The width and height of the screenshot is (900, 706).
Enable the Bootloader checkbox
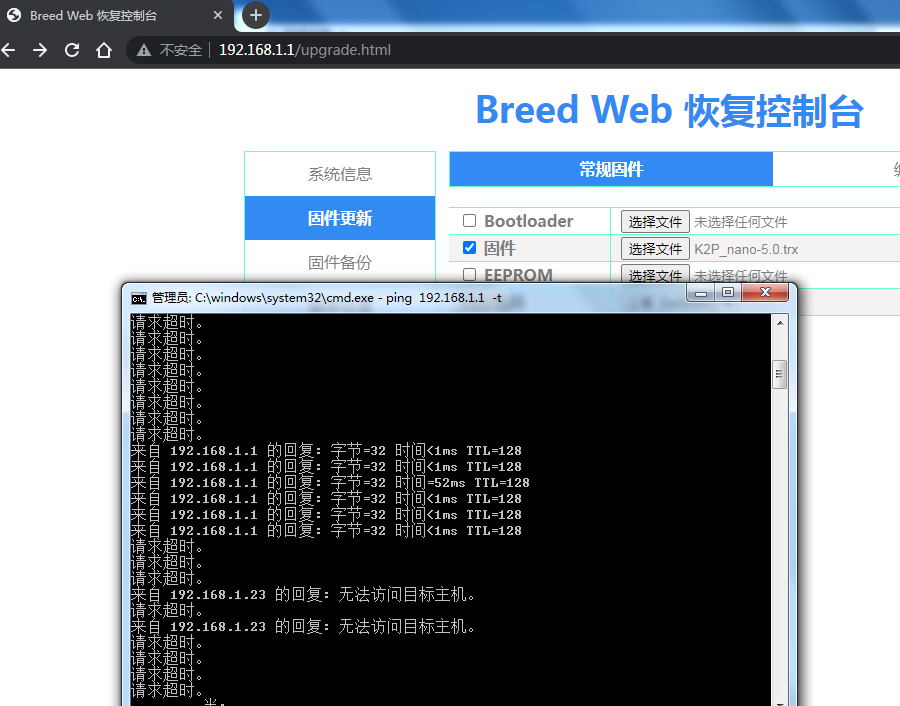pos(469,221)
